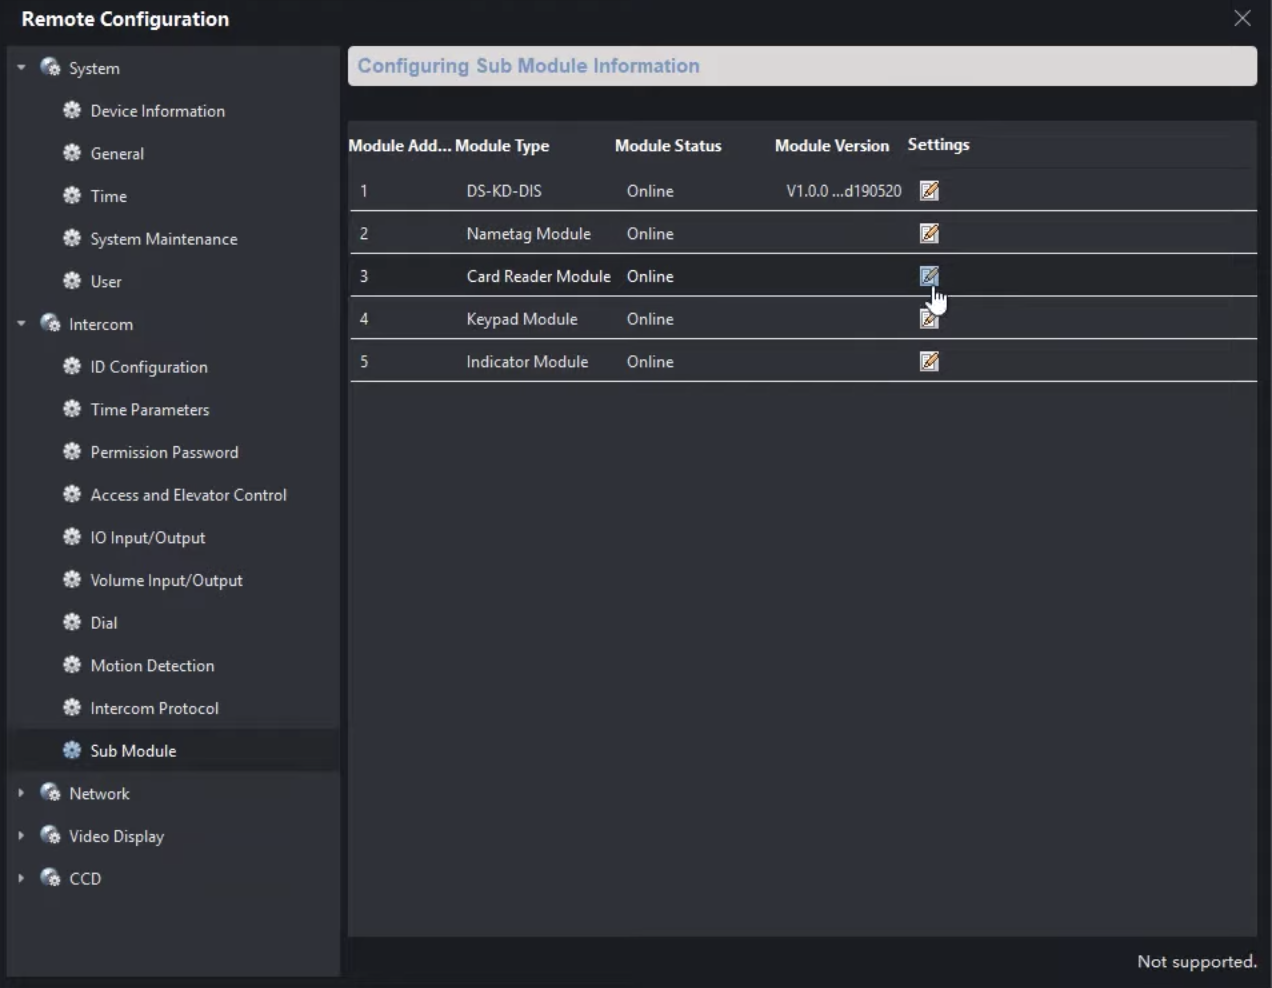Sort by Module Status column header
The image size is (1272, 988).
tap(667, 146)
